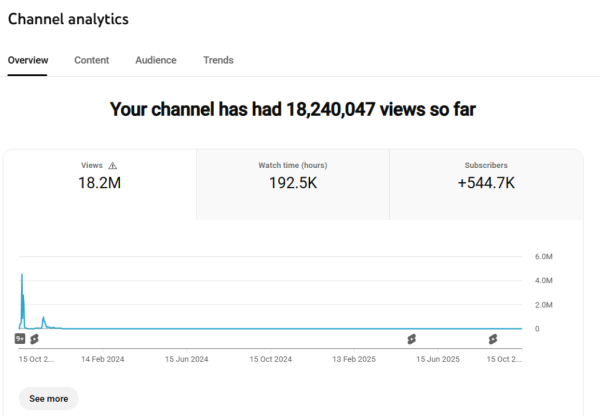
Task: Click the 18,240,047 views headline text
Action: coord(292,109)
